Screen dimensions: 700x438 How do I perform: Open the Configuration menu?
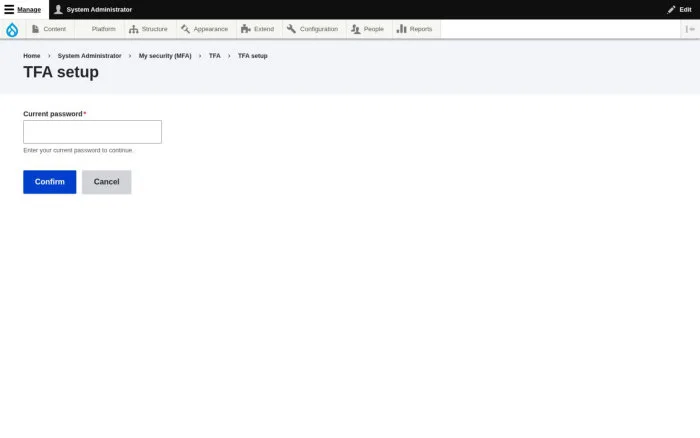click(313, 29)
